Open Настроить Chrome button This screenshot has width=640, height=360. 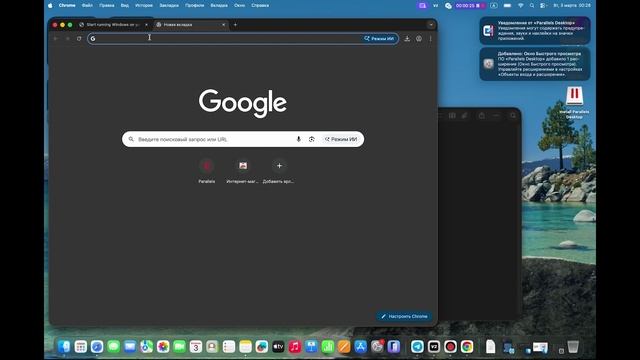pyautogui.click(x=404, y=316)
